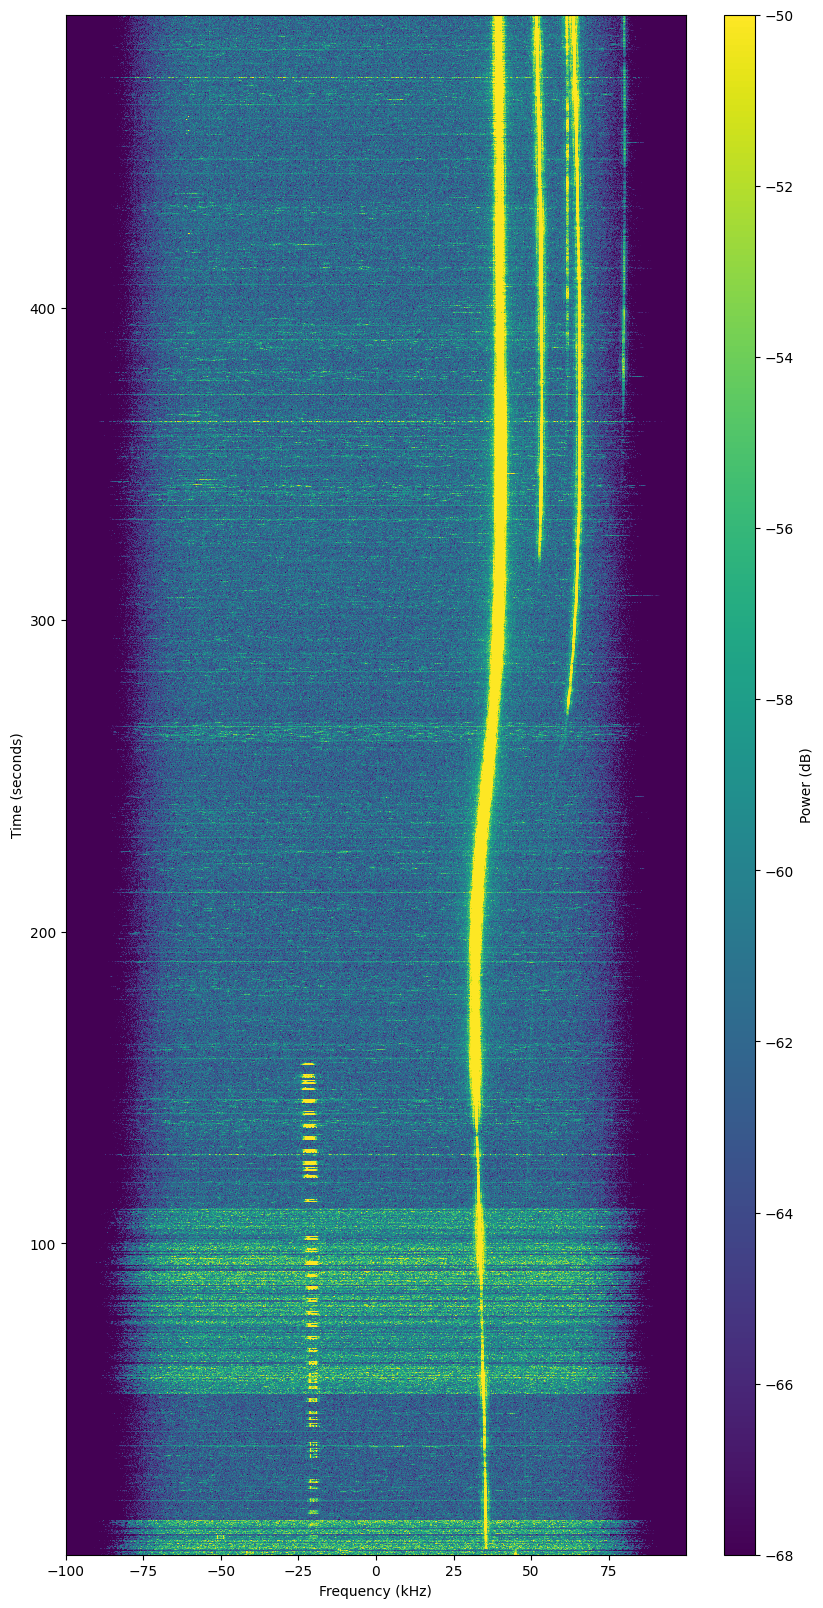Click the -75 frequency tick label

[143, 1571]
